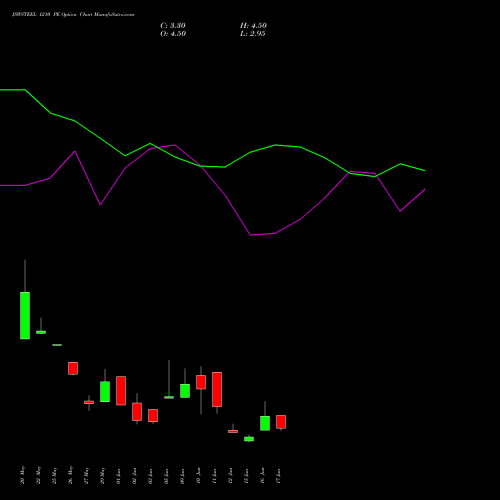Select the 02 Jun date label

[x=134, y=476]
